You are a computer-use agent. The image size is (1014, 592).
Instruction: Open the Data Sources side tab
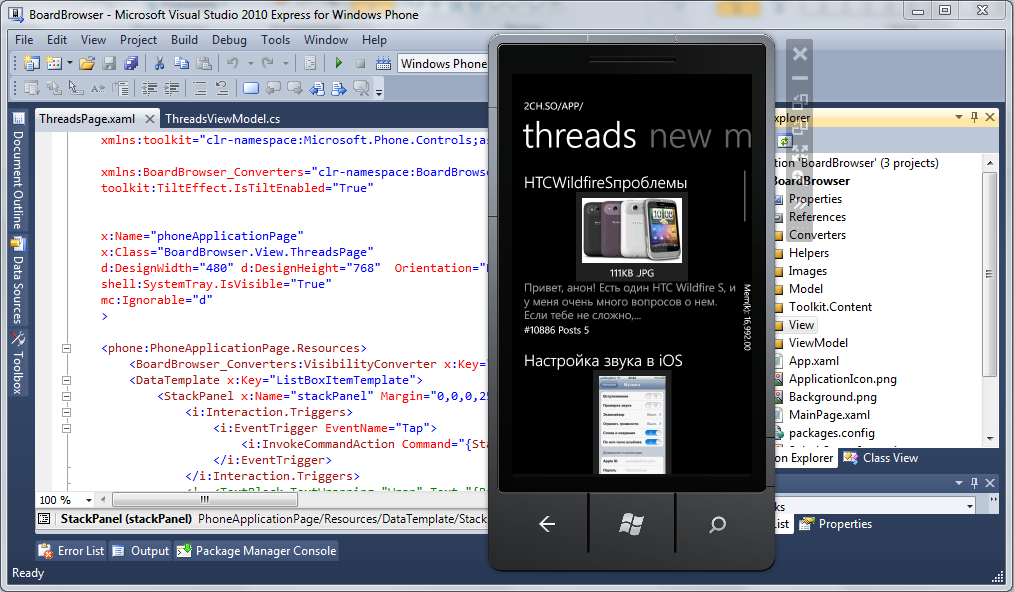pyautogui.click(x=18, y=281)
